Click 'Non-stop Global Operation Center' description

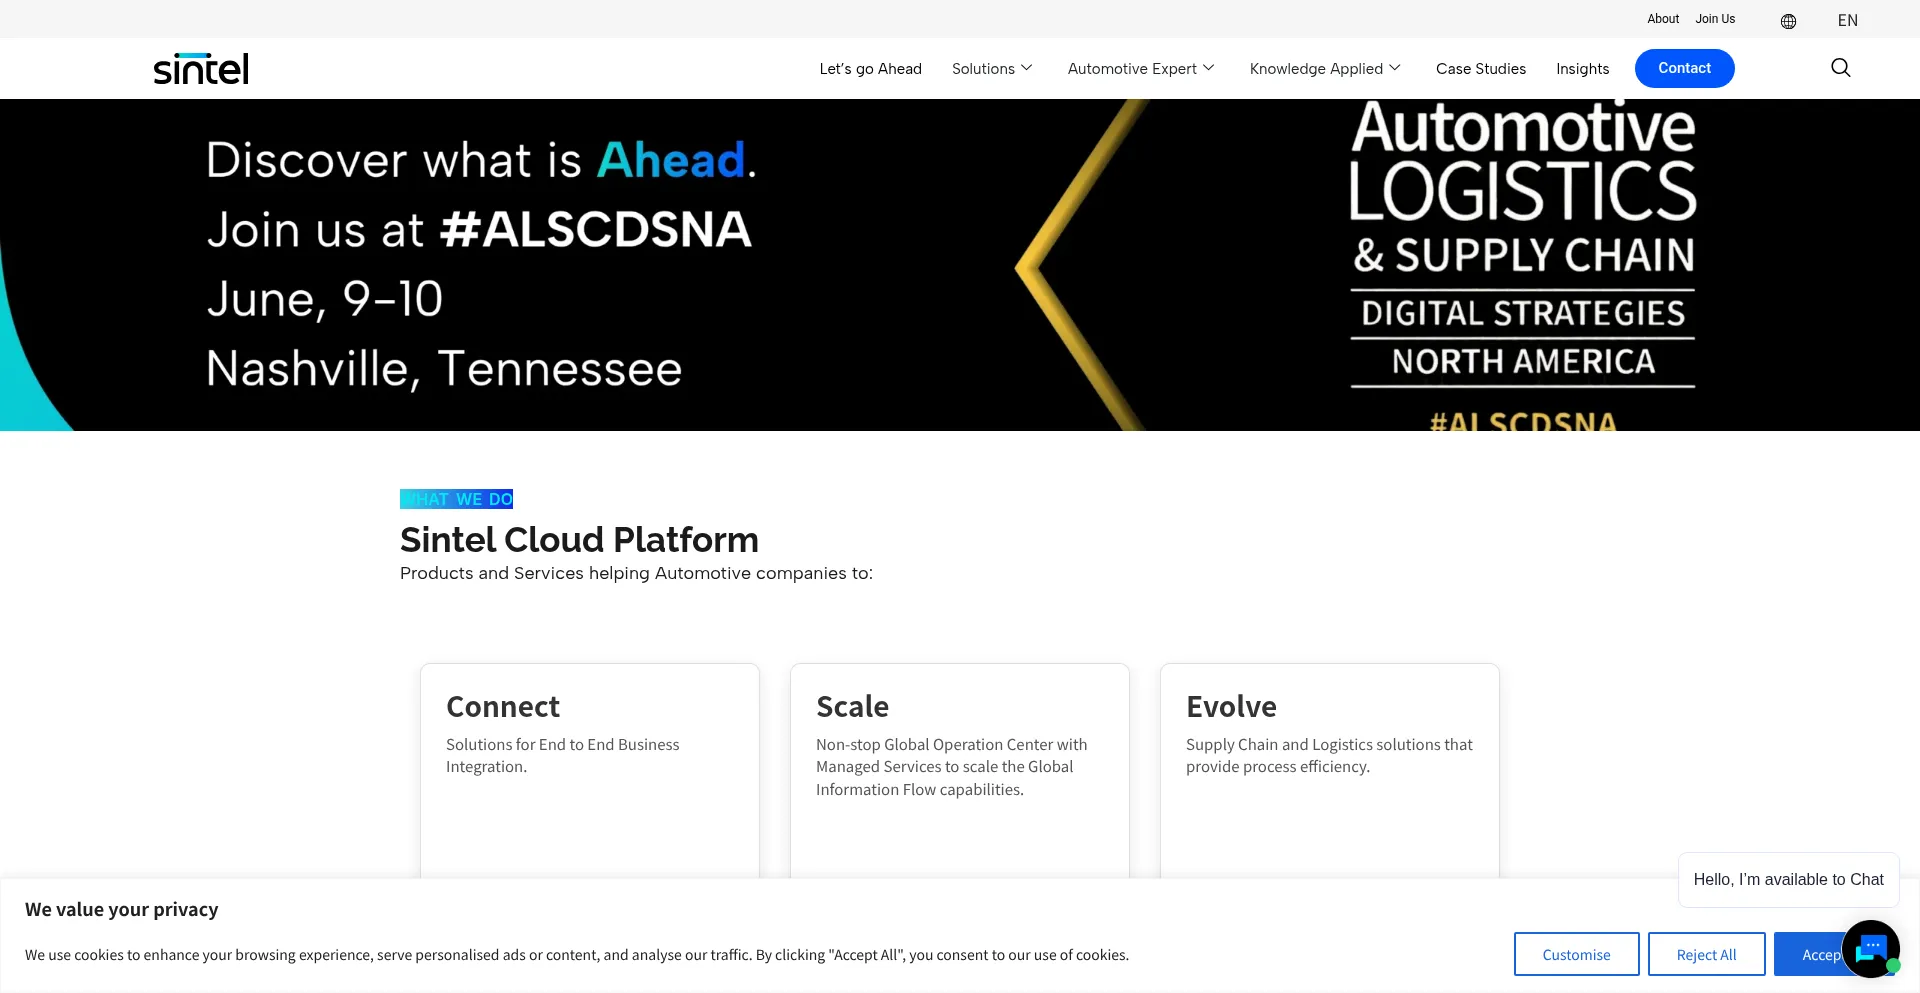[951, 767]
